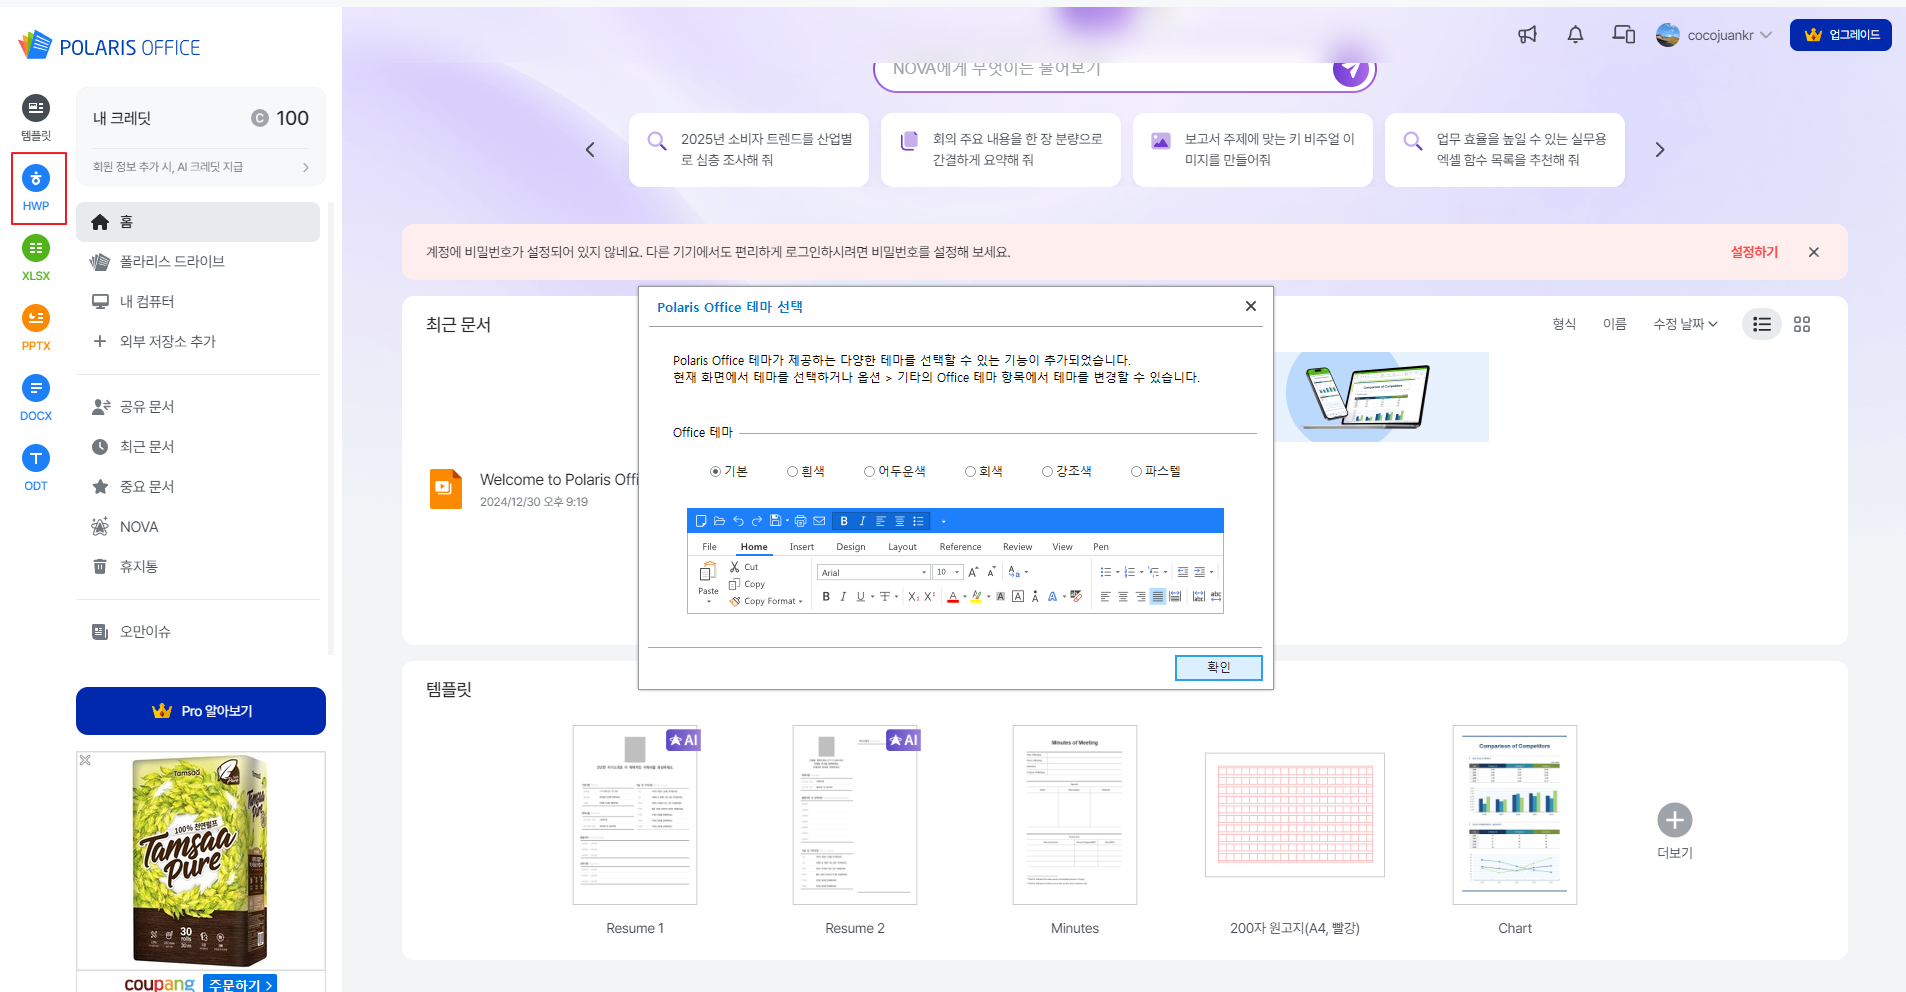Open the Resume 2 template thumbnail
This screenshot has width=1906, height=992.
point(855,815)
